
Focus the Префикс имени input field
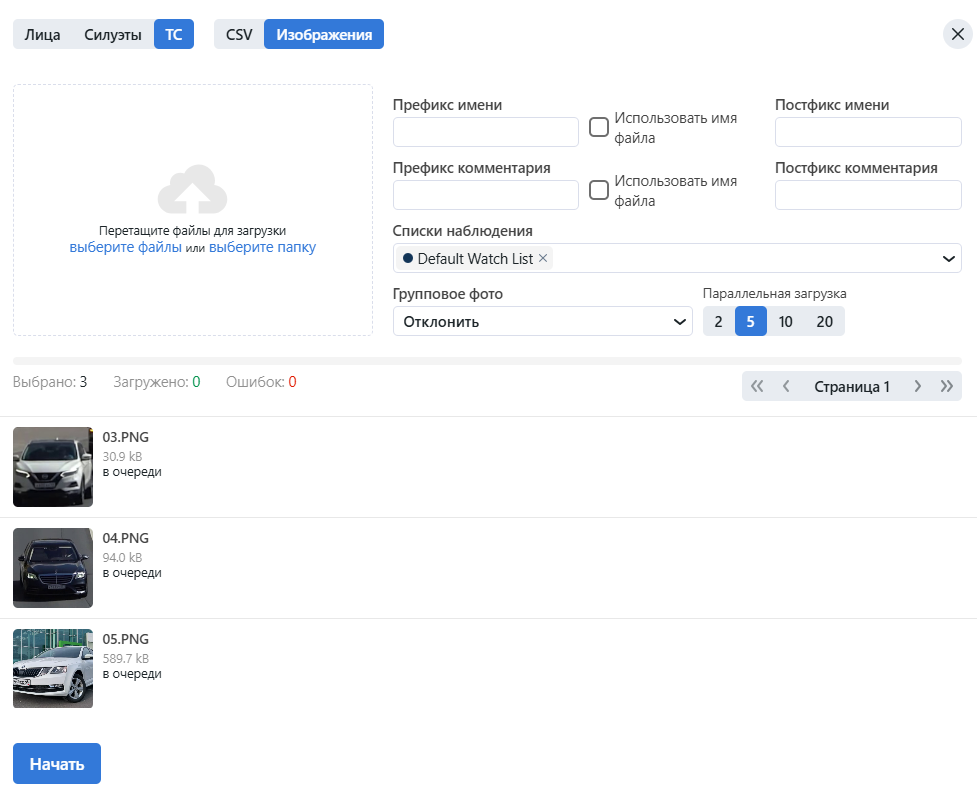click(485, 132)
